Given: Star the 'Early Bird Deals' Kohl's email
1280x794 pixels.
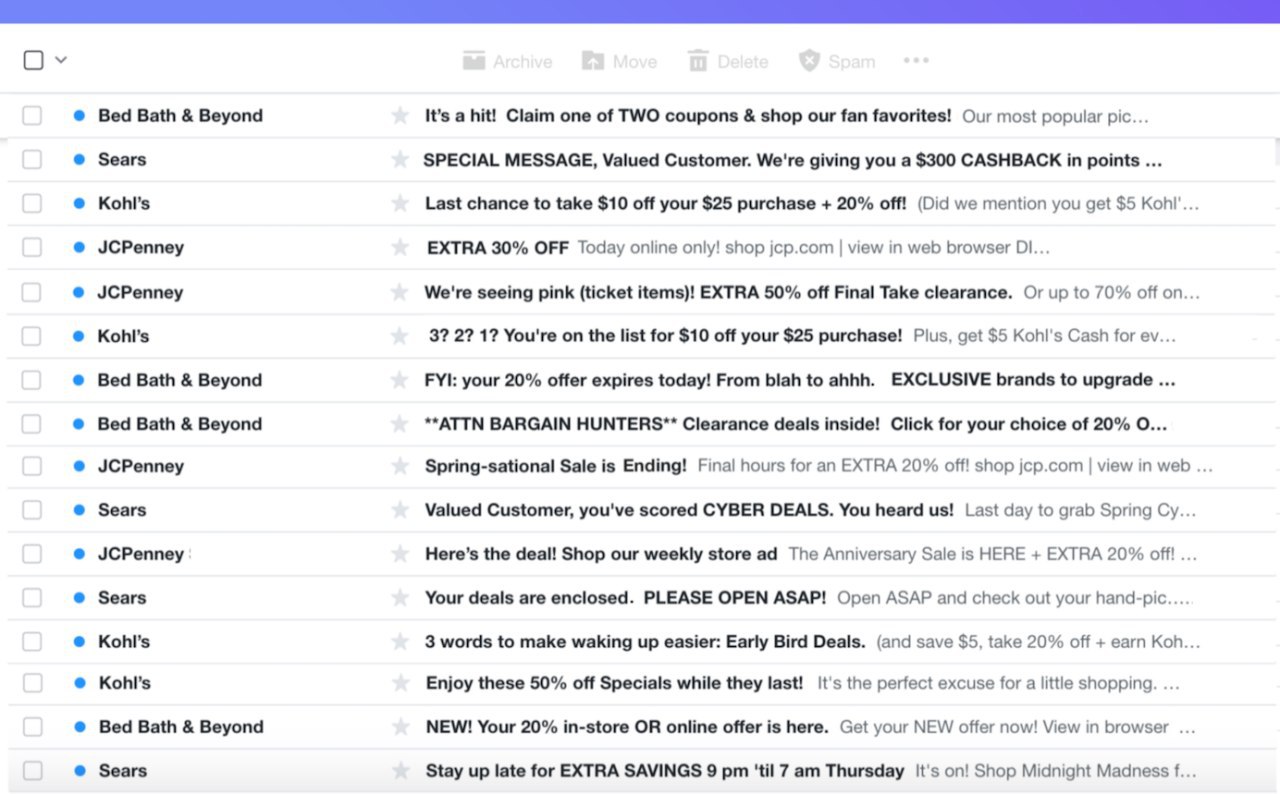Looking at the screenshot, I should [400, 642].
